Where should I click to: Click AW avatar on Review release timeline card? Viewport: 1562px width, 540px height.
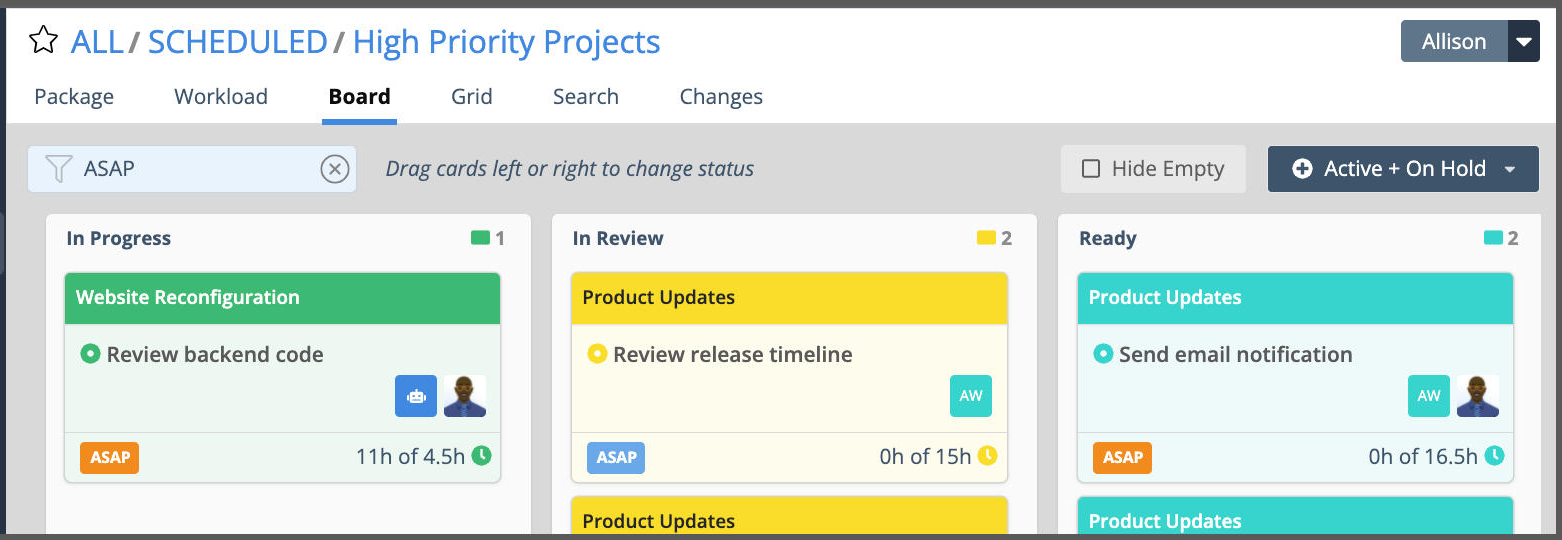[x=971, y=396]
